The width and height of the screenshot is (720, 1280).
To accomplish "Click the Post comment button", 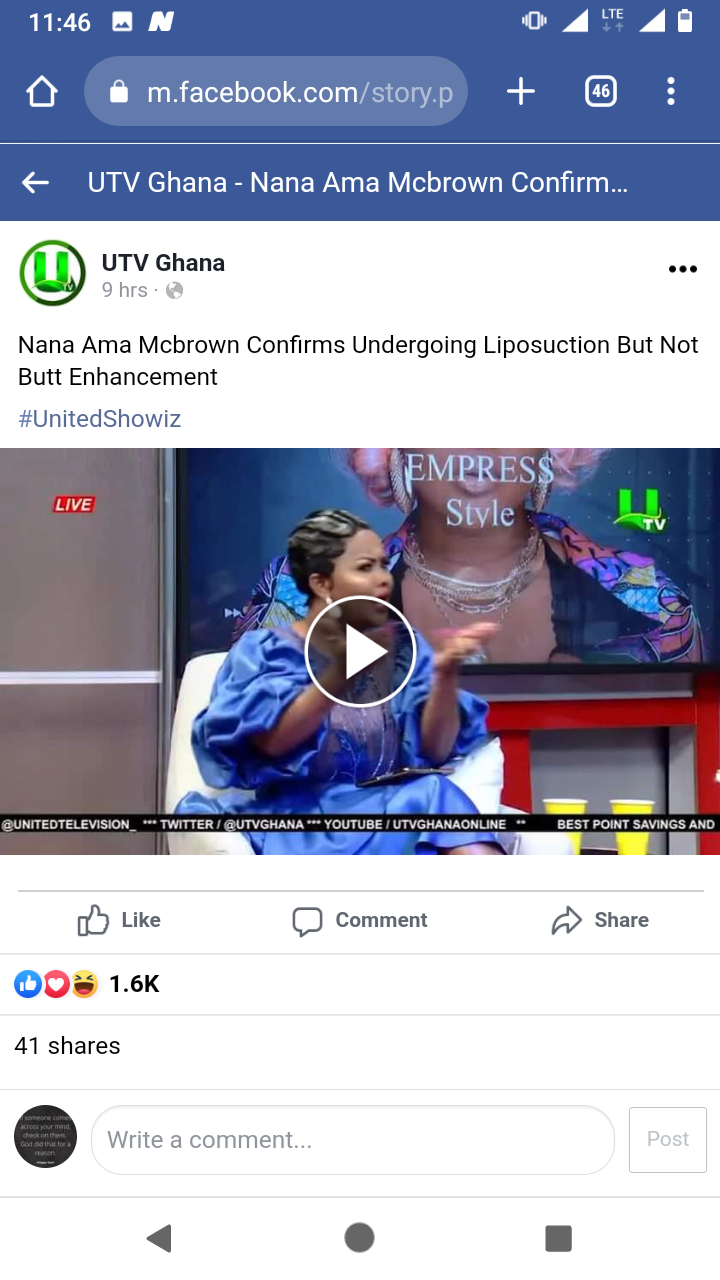I will coord(668,1140).
